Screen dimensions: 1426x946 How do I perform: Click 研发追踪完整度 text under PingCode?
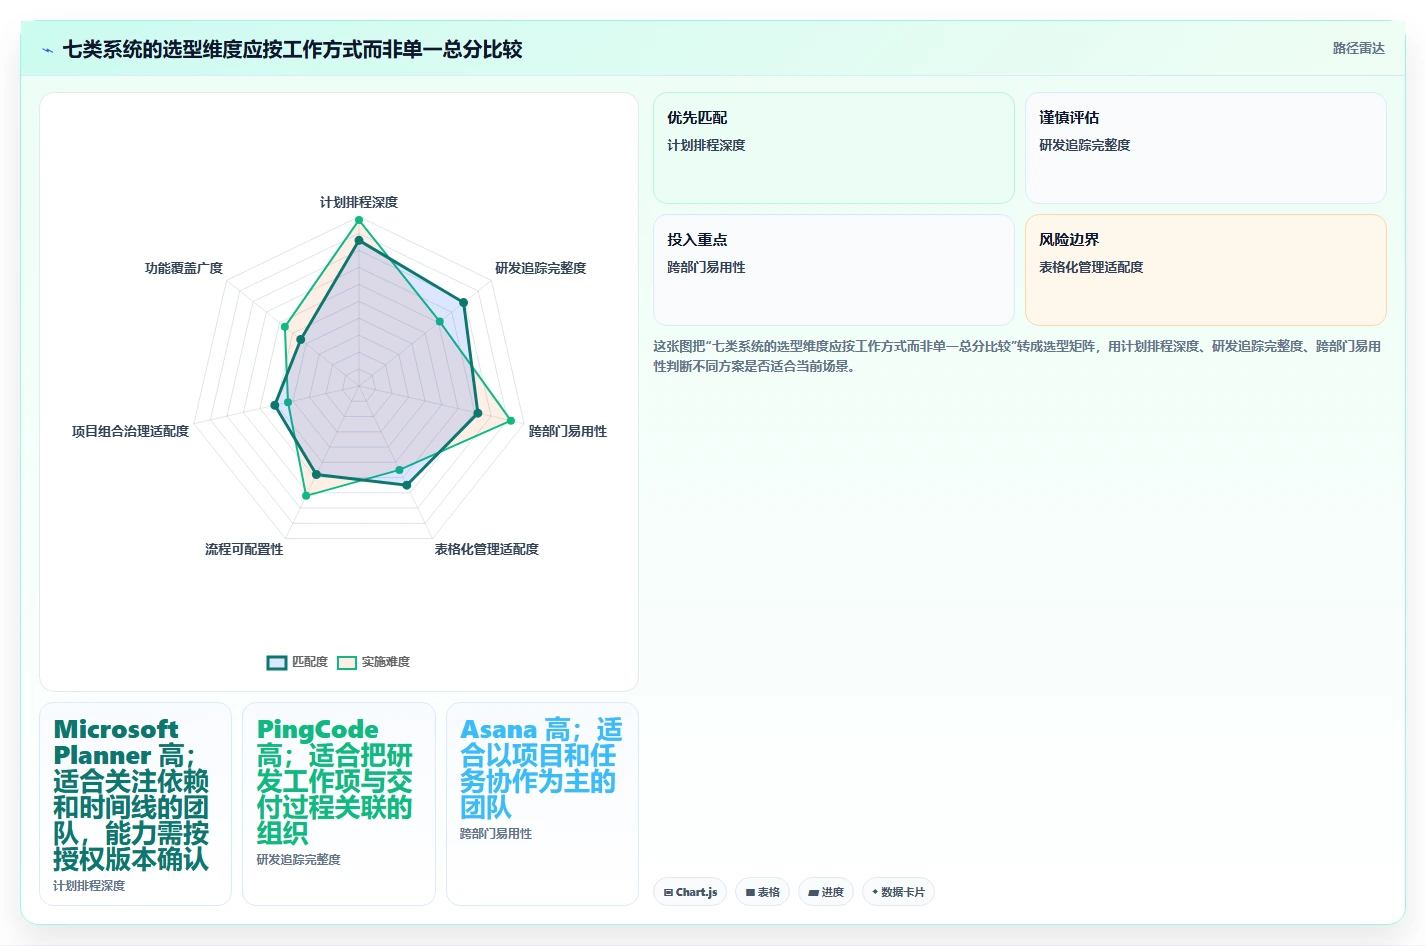pos(298,860)
